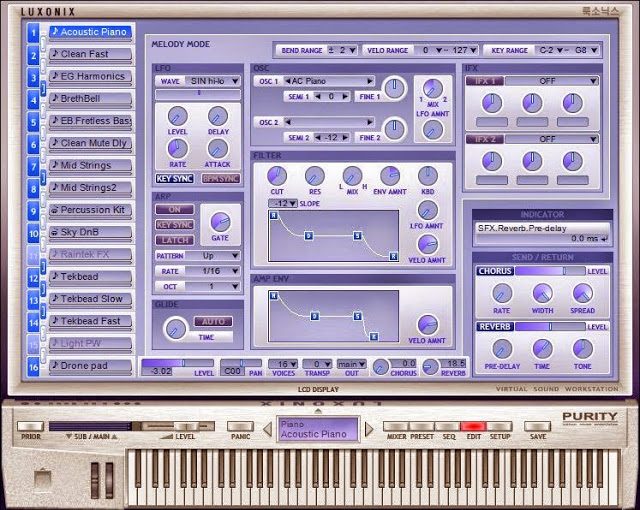This screenshot has width=640, height=510.
Task: Toggle Glide Auto mode
Action: tap(213, 322)
